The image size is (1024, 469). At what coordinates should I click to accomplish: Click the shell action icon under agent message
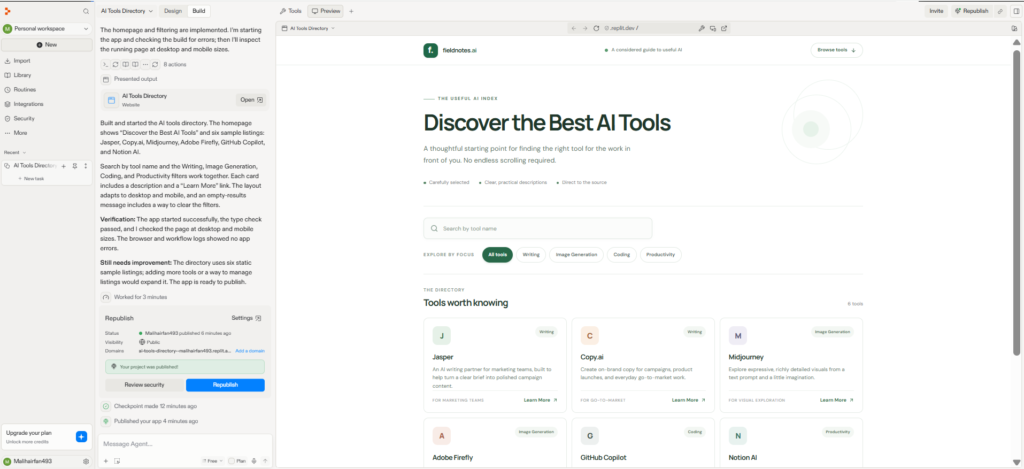[105, 65]
